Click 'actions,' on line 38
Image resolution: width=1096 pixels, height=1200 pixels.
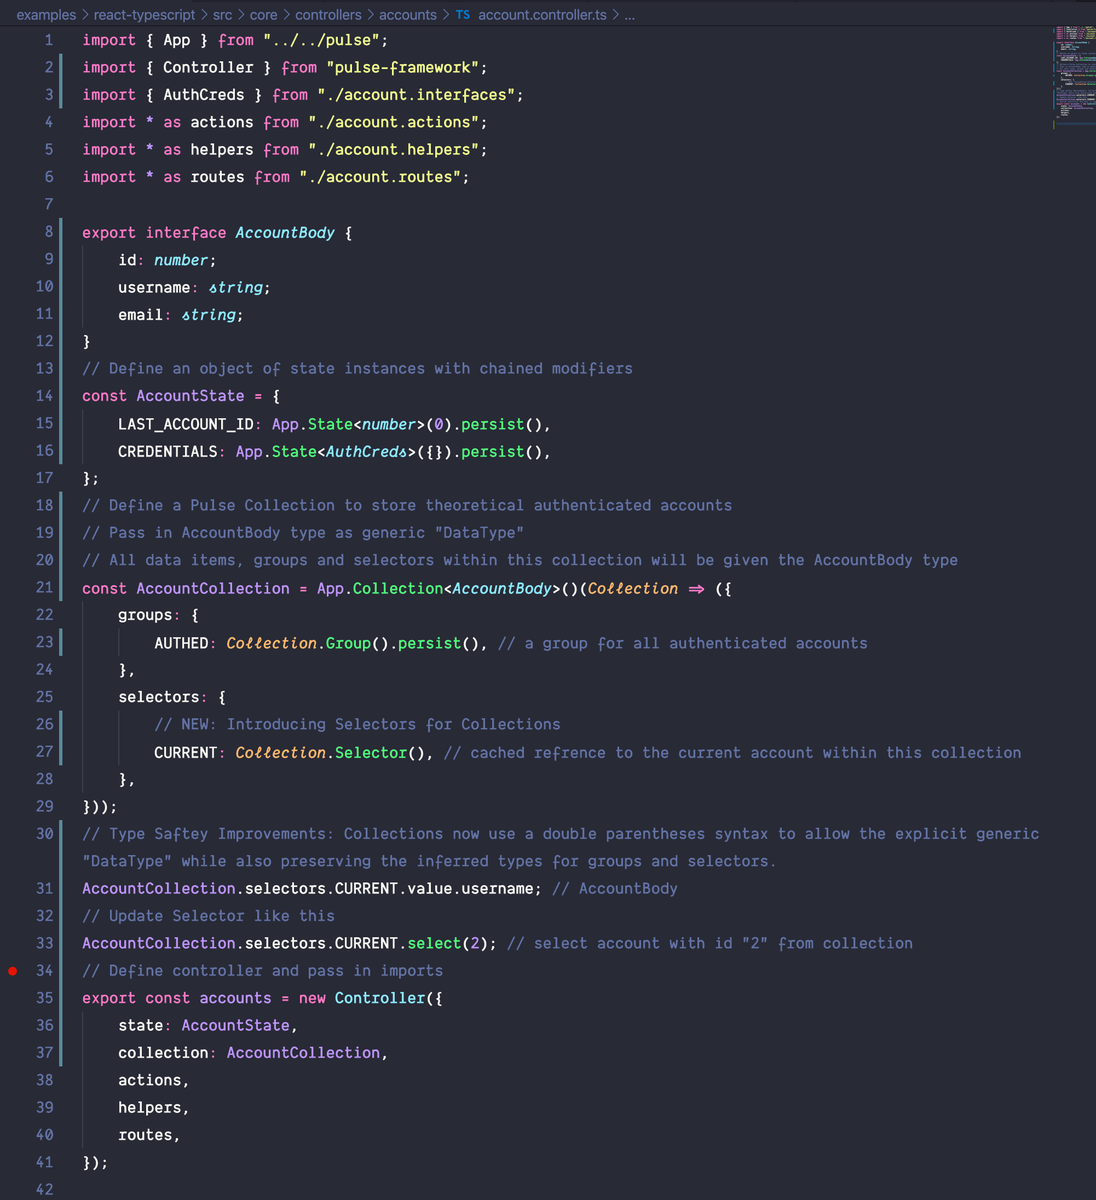pos(154,1080)
